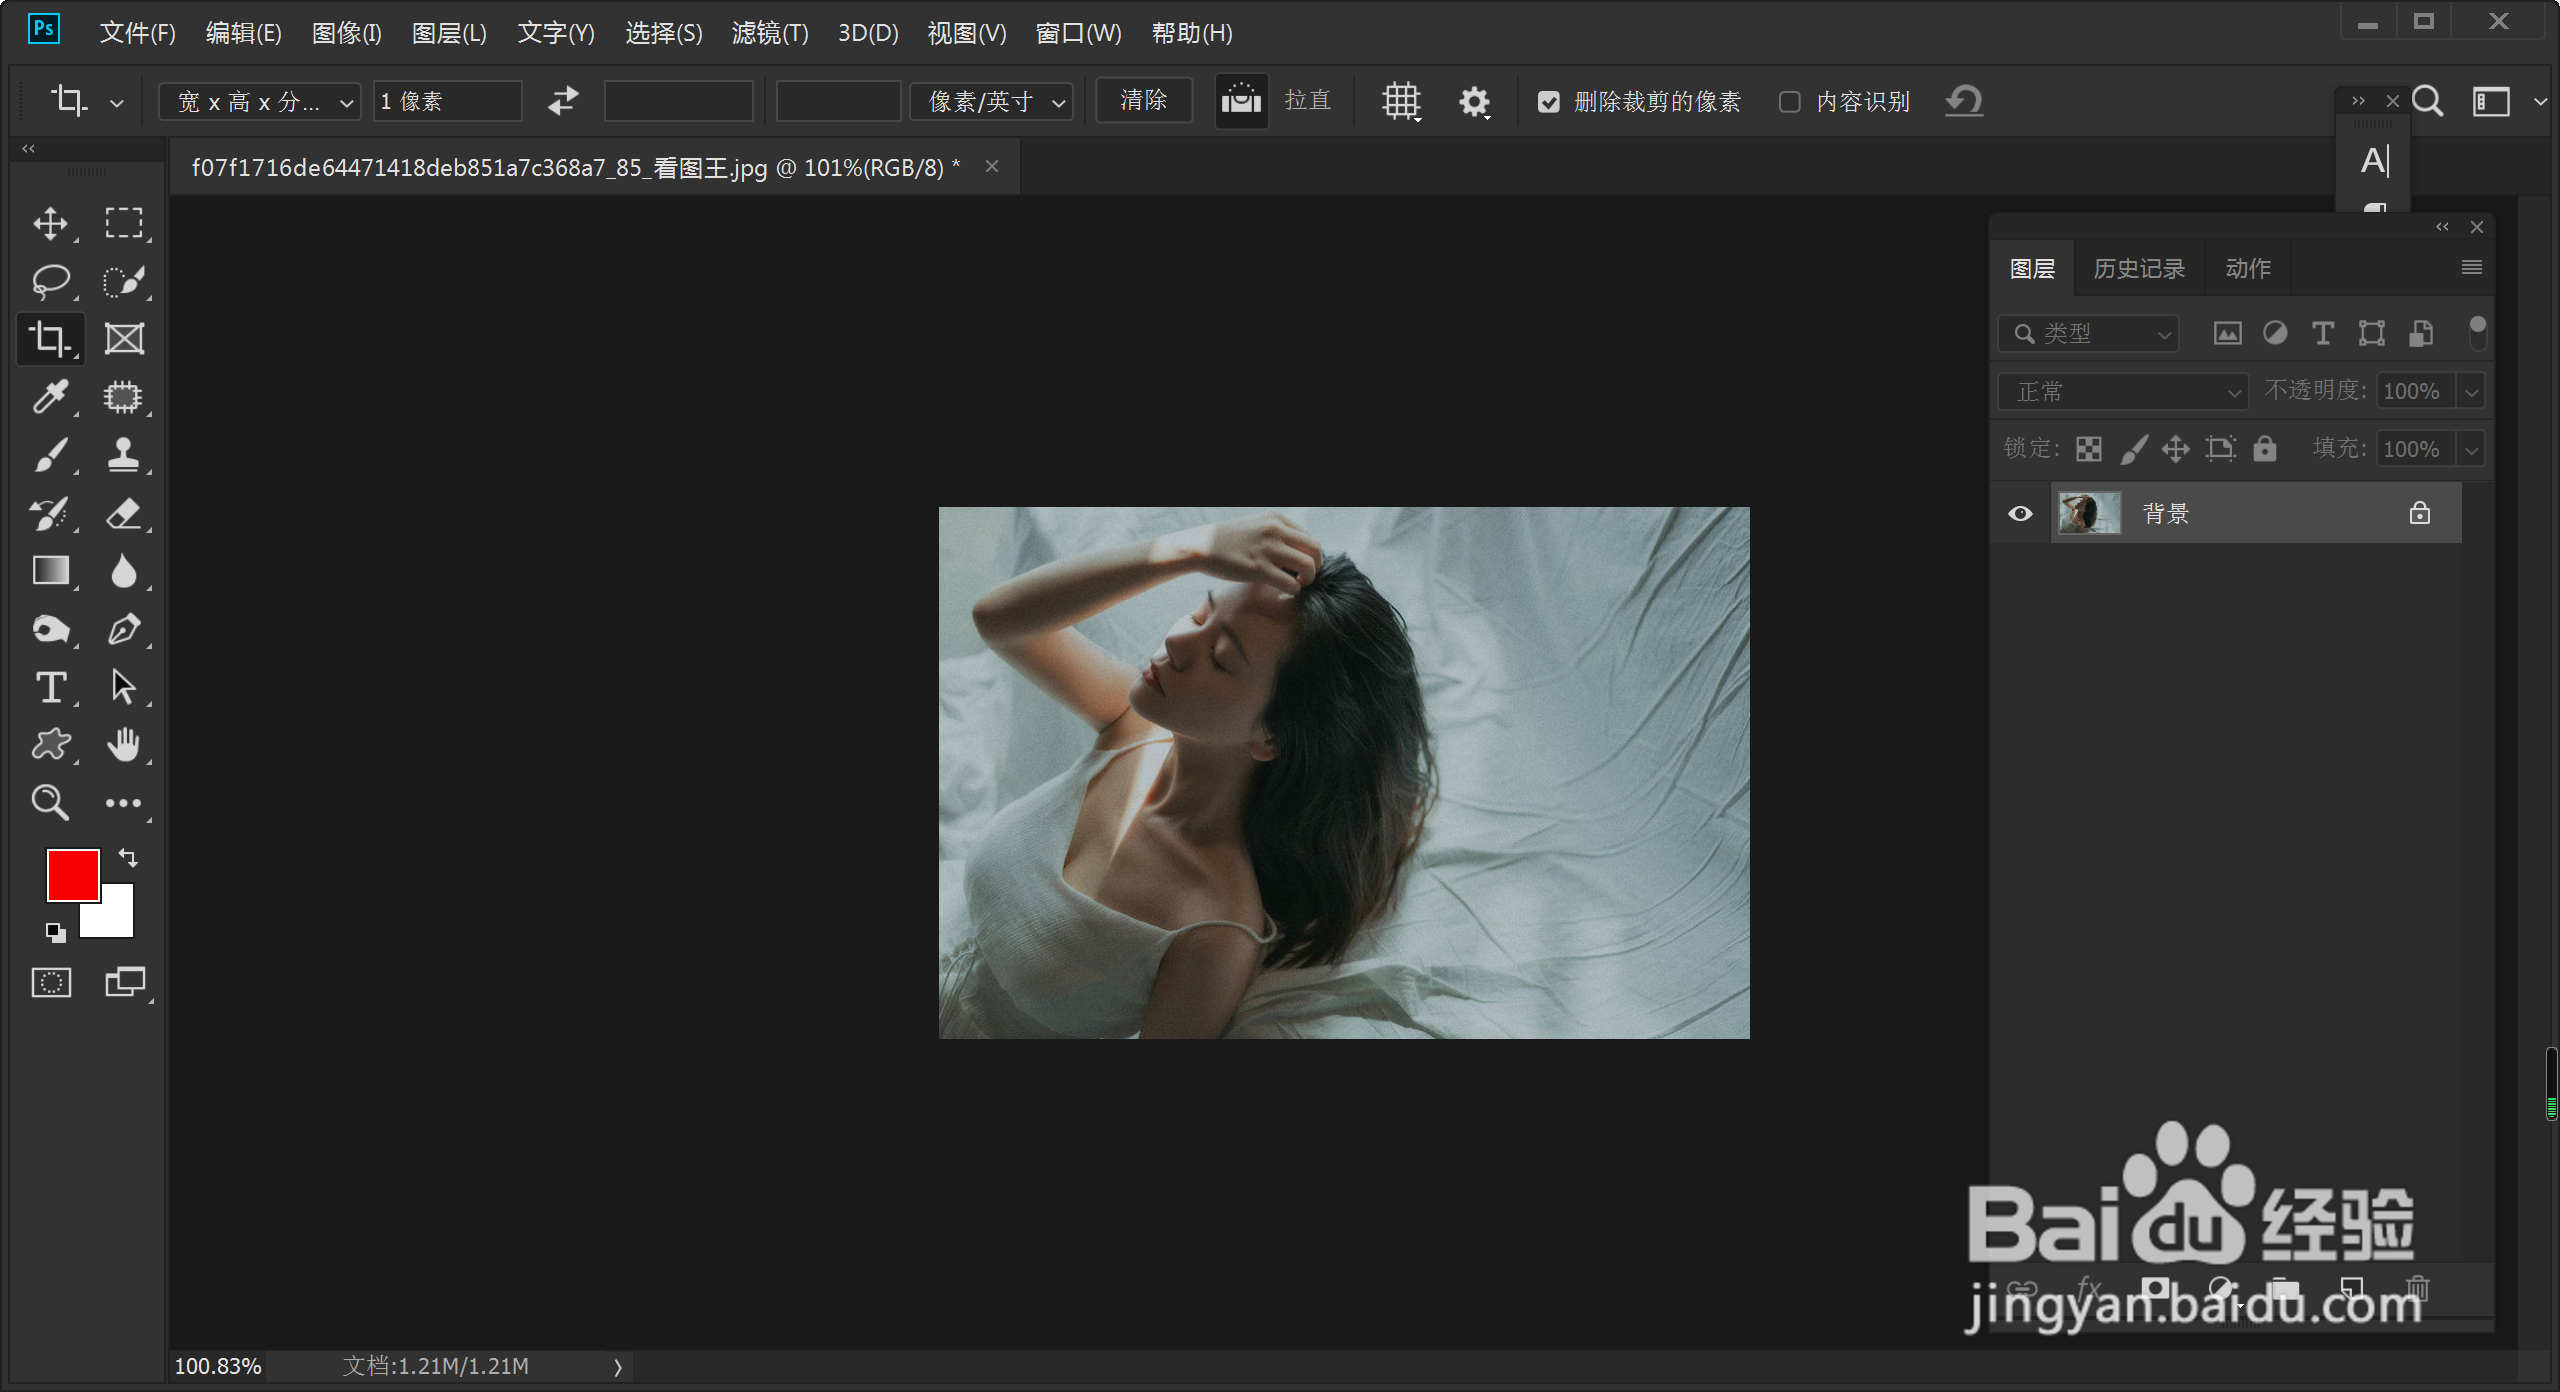Screen dimensions: 2560x1392
Task: Select the Lasso tool
Action: click(x=50, y=281)
